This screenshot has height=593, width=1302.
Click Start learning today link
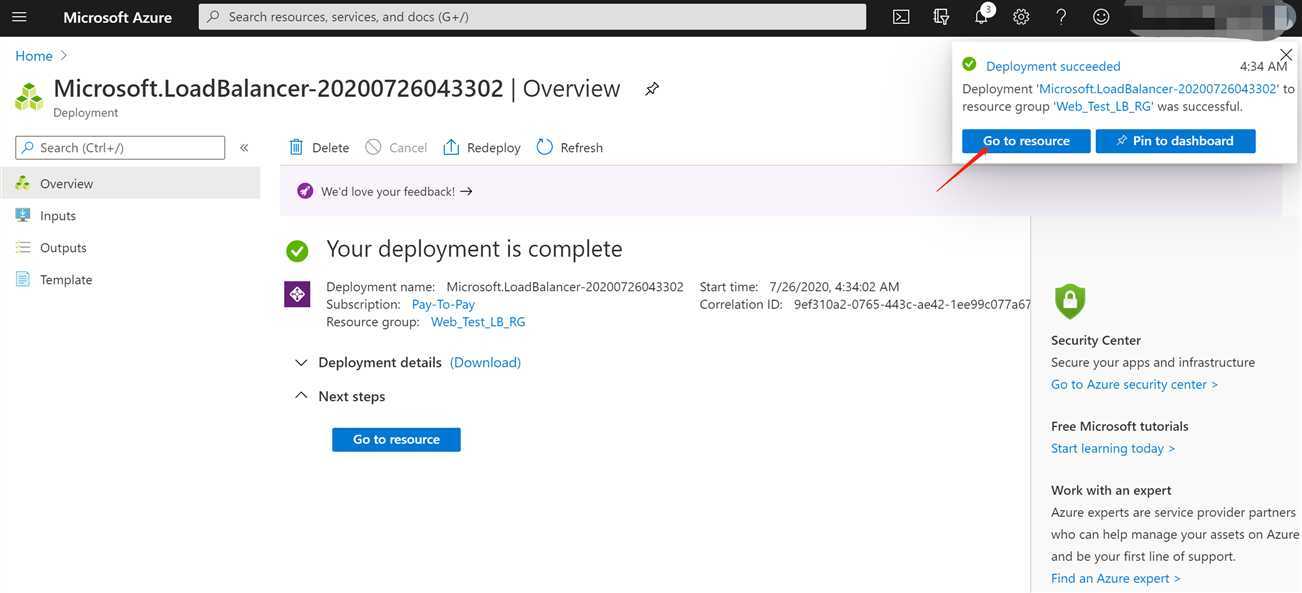[1113, 448]
